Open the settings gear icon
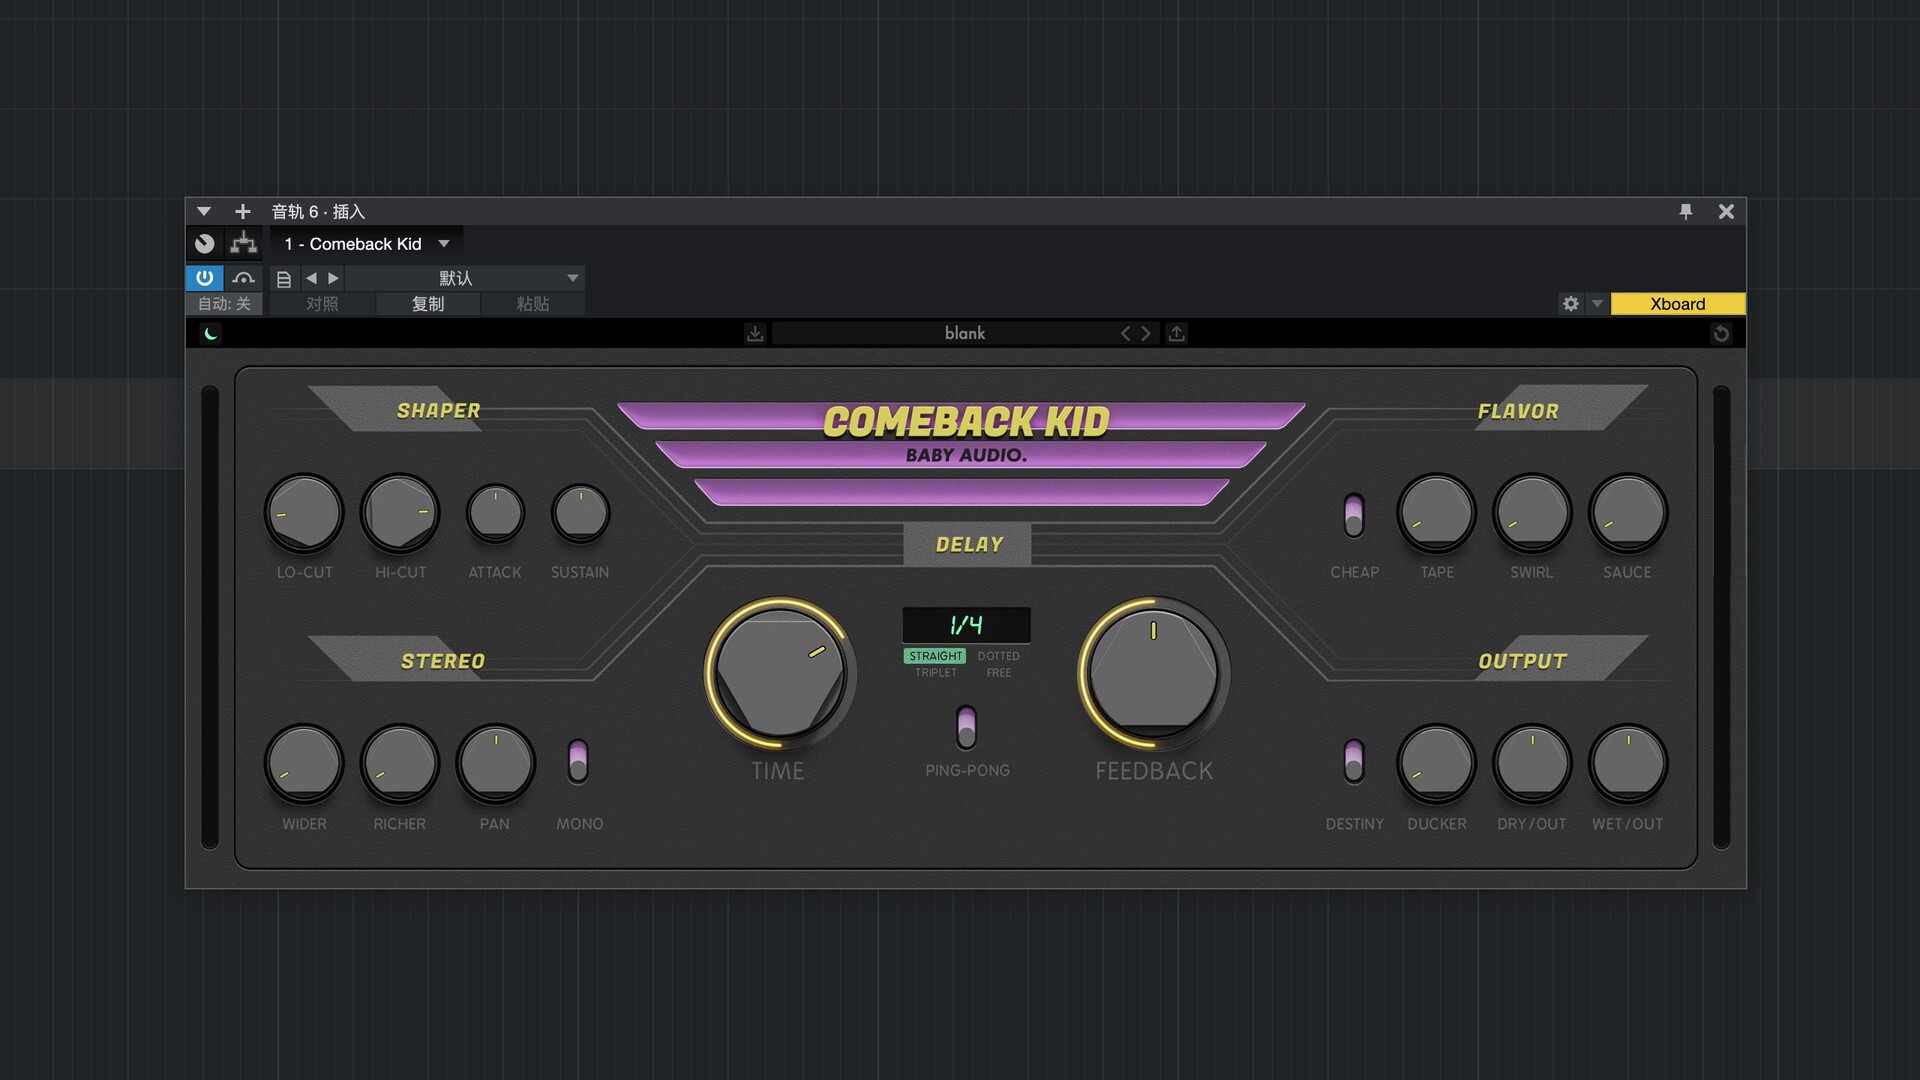Screen dimensions: 1920x1080 point(1571,304)
